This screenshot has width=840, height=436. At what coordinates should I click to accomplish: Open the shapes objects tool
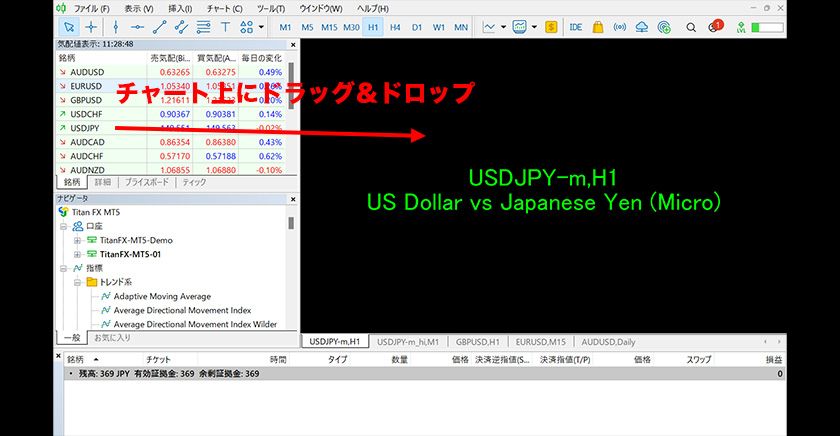pyautogui.click(x=246, y=27)
